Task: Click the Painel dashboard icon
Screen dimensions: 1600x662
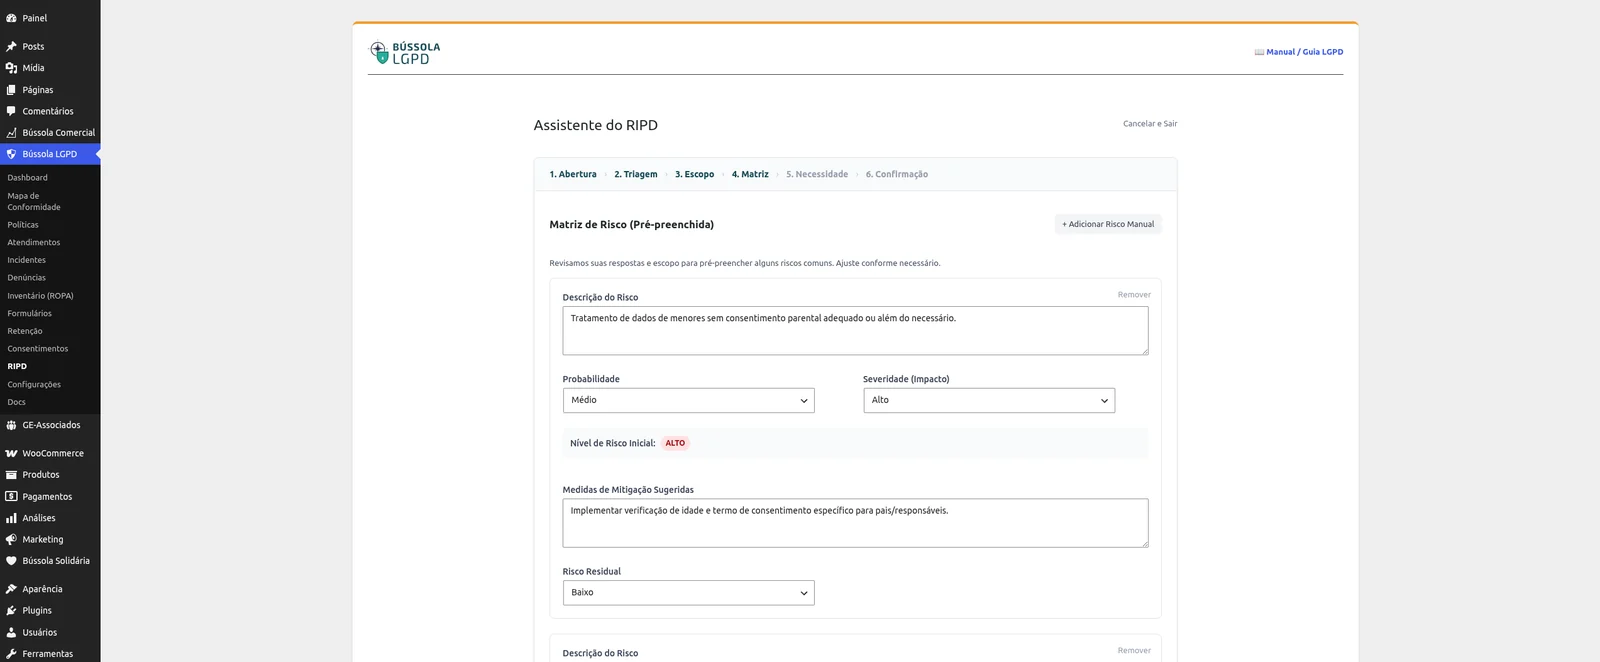Action: click(11, 18)
